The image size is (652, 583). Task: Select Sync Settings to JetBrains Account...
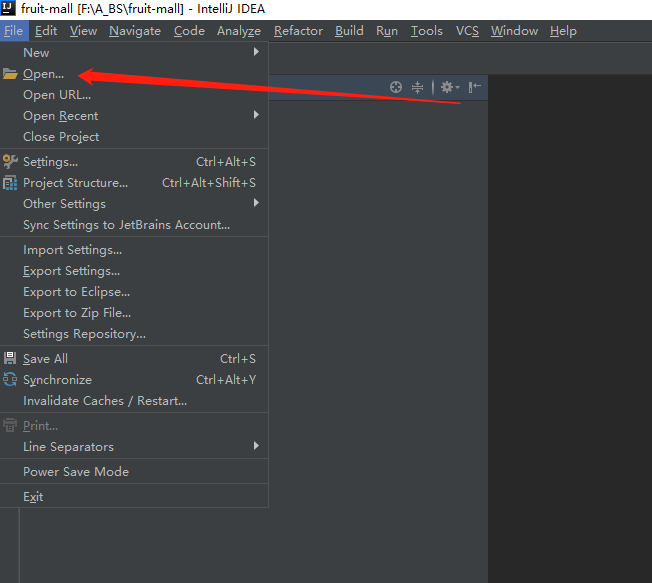pos(134,225)
